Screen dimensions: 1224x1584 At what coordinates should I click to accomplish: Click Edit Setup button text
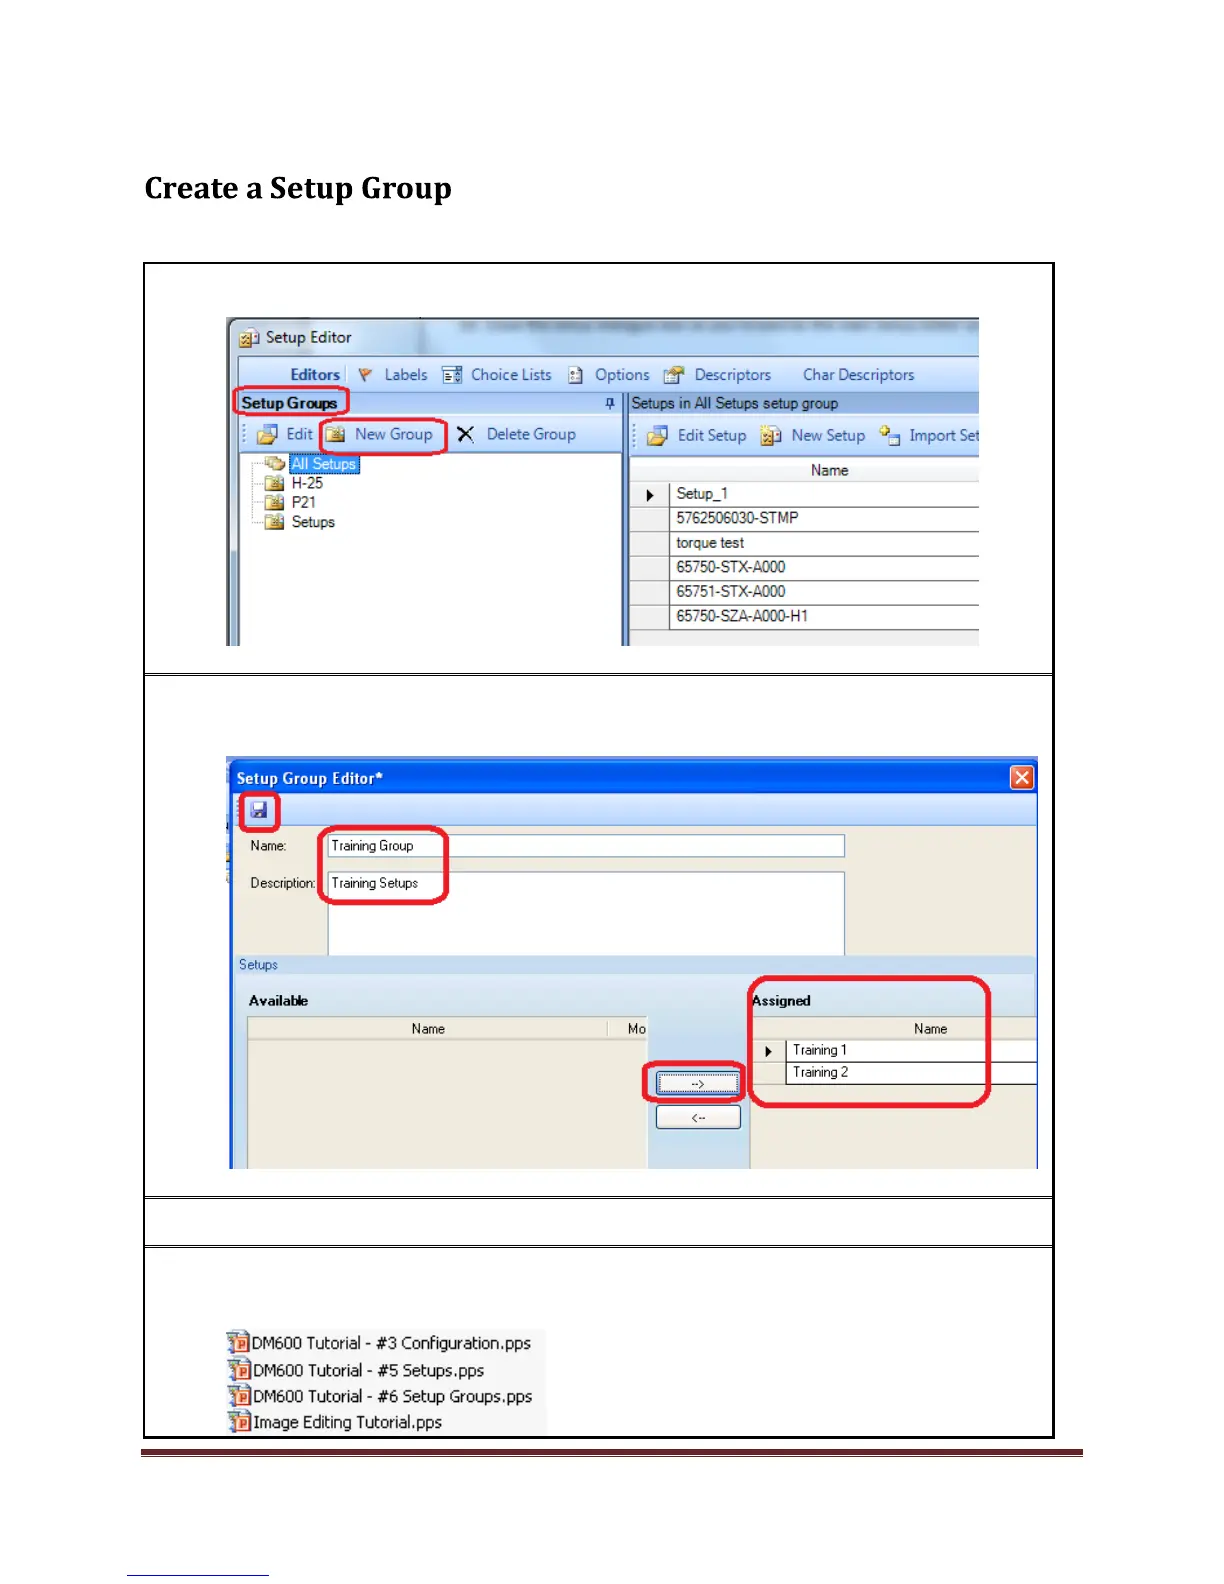coord(712,436)
